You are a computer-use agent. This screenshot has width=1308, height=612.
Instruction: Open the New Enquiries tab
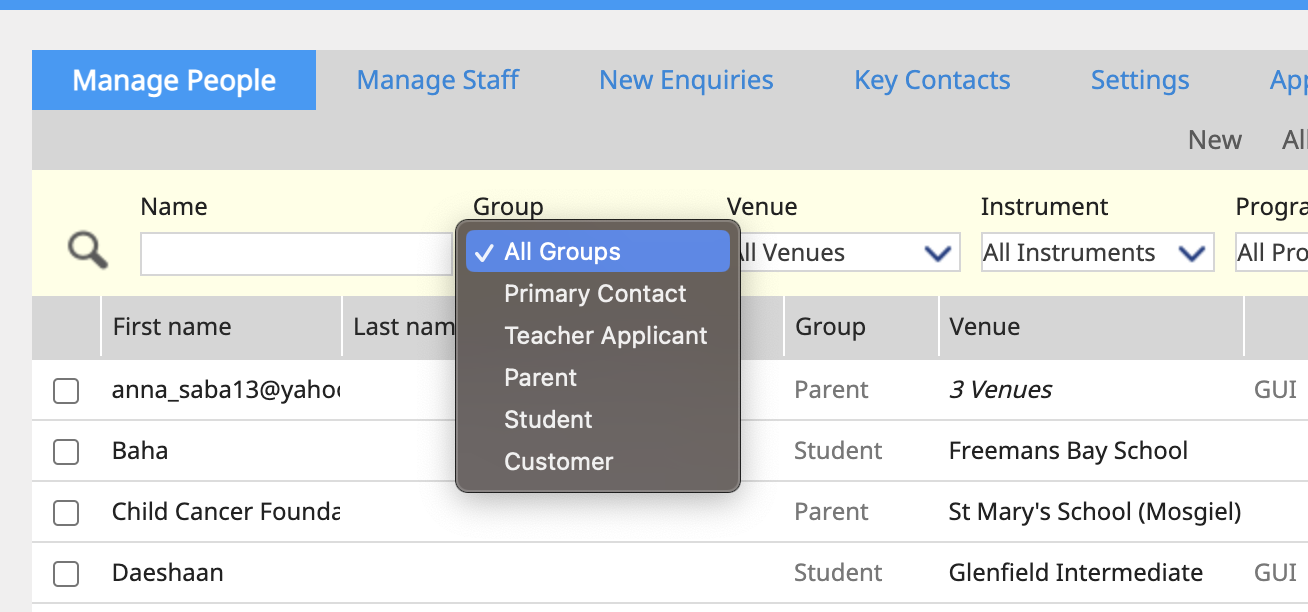(x=686, y=80)
